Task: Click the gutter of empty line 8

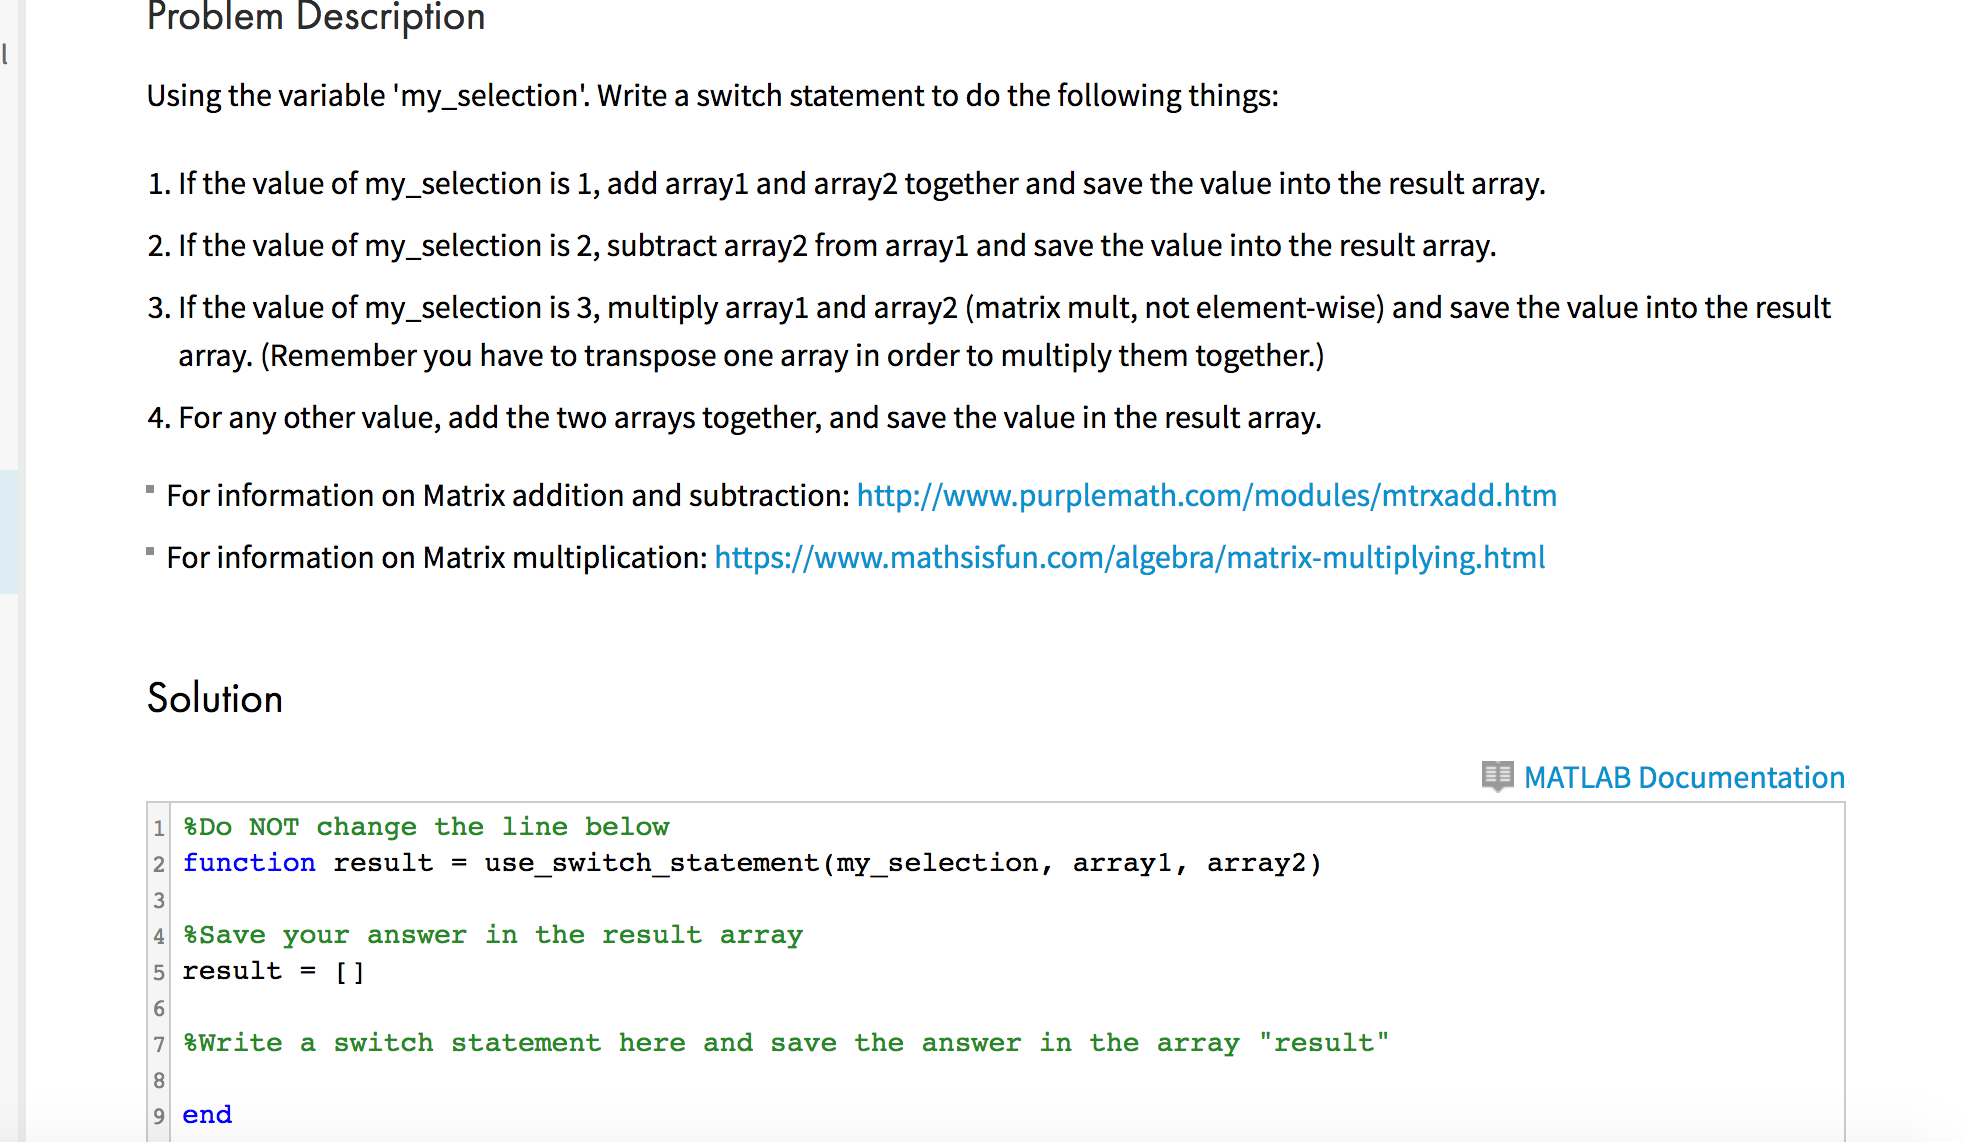Action: [159, 1078]
